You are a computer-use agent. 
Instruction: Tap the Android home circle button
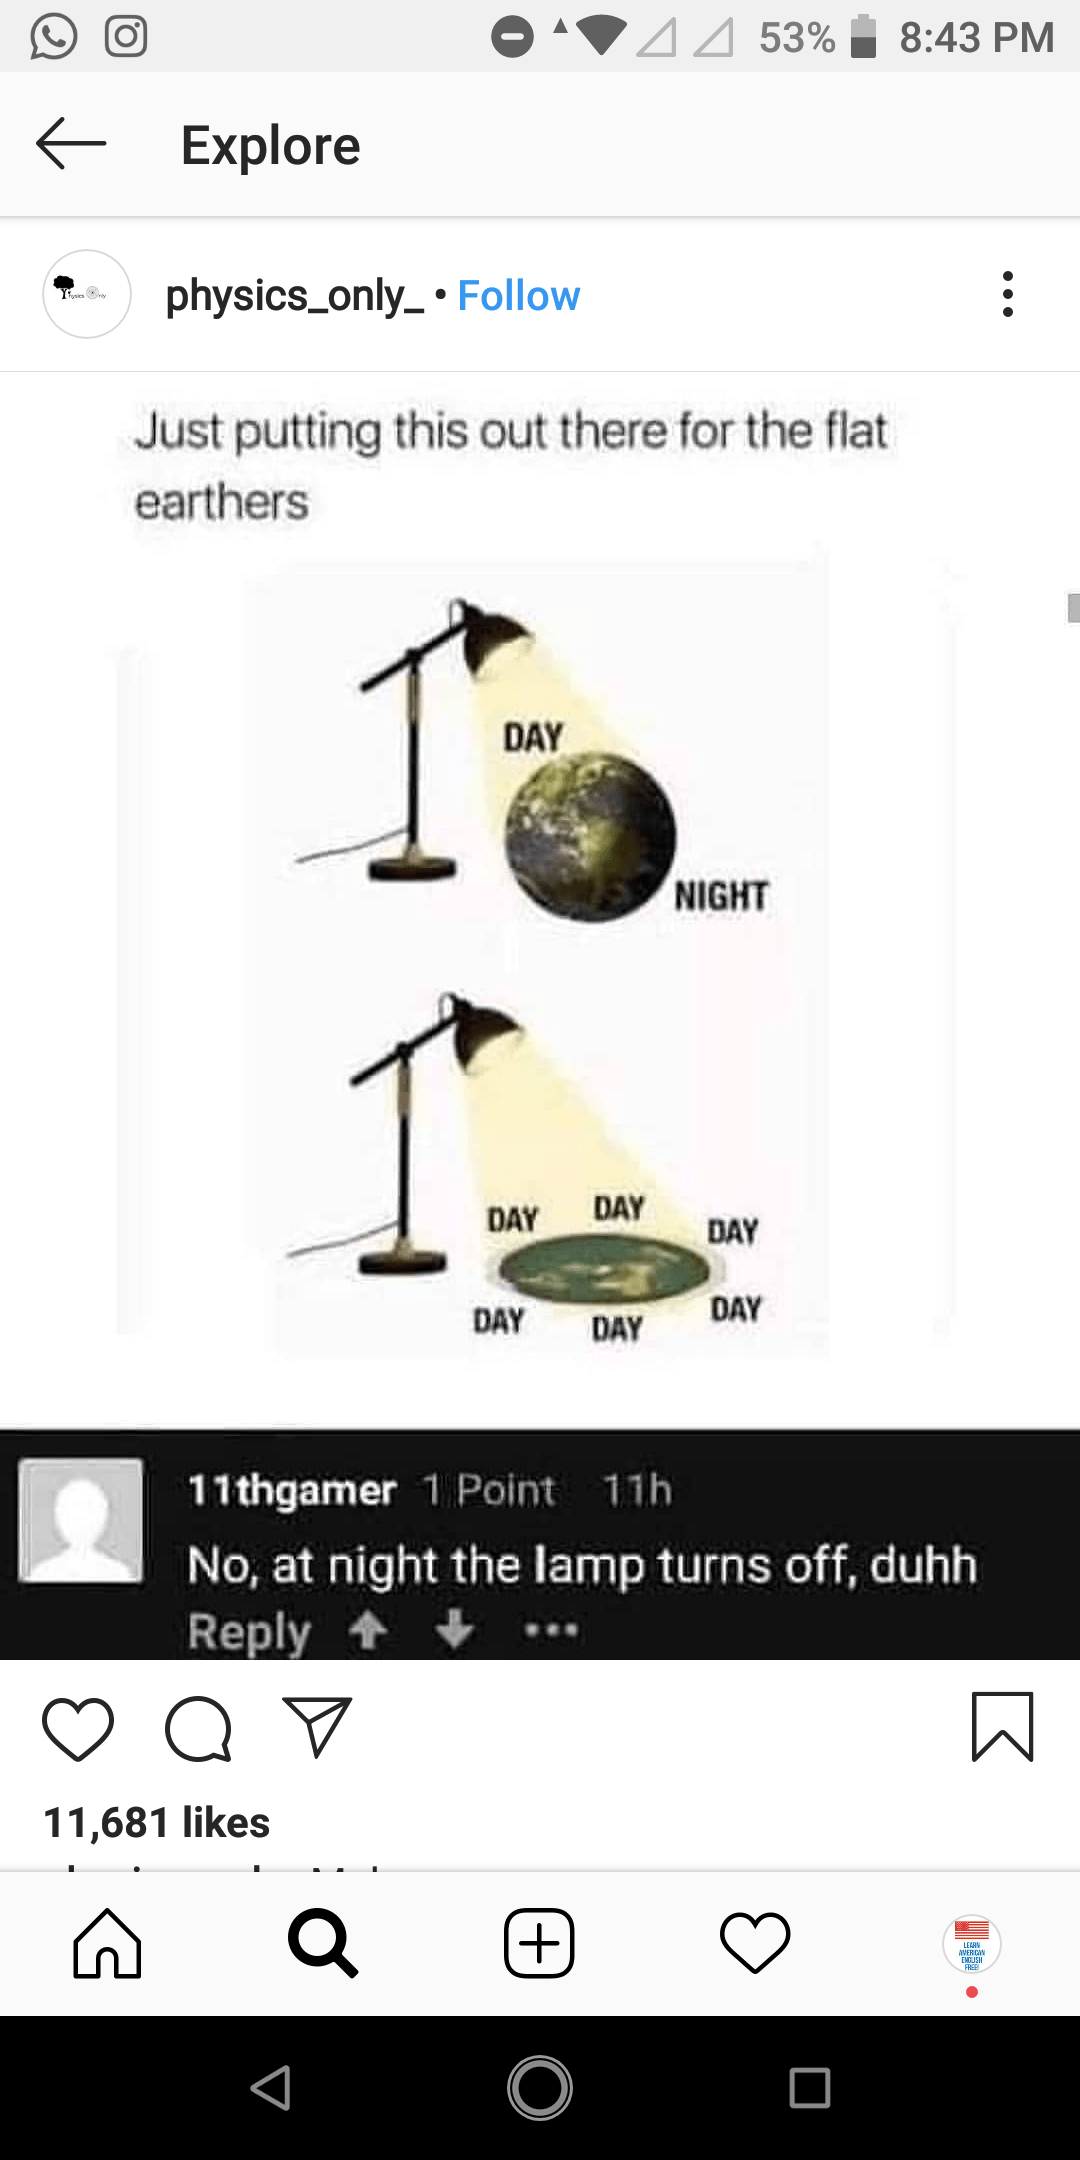point(540,2087)
